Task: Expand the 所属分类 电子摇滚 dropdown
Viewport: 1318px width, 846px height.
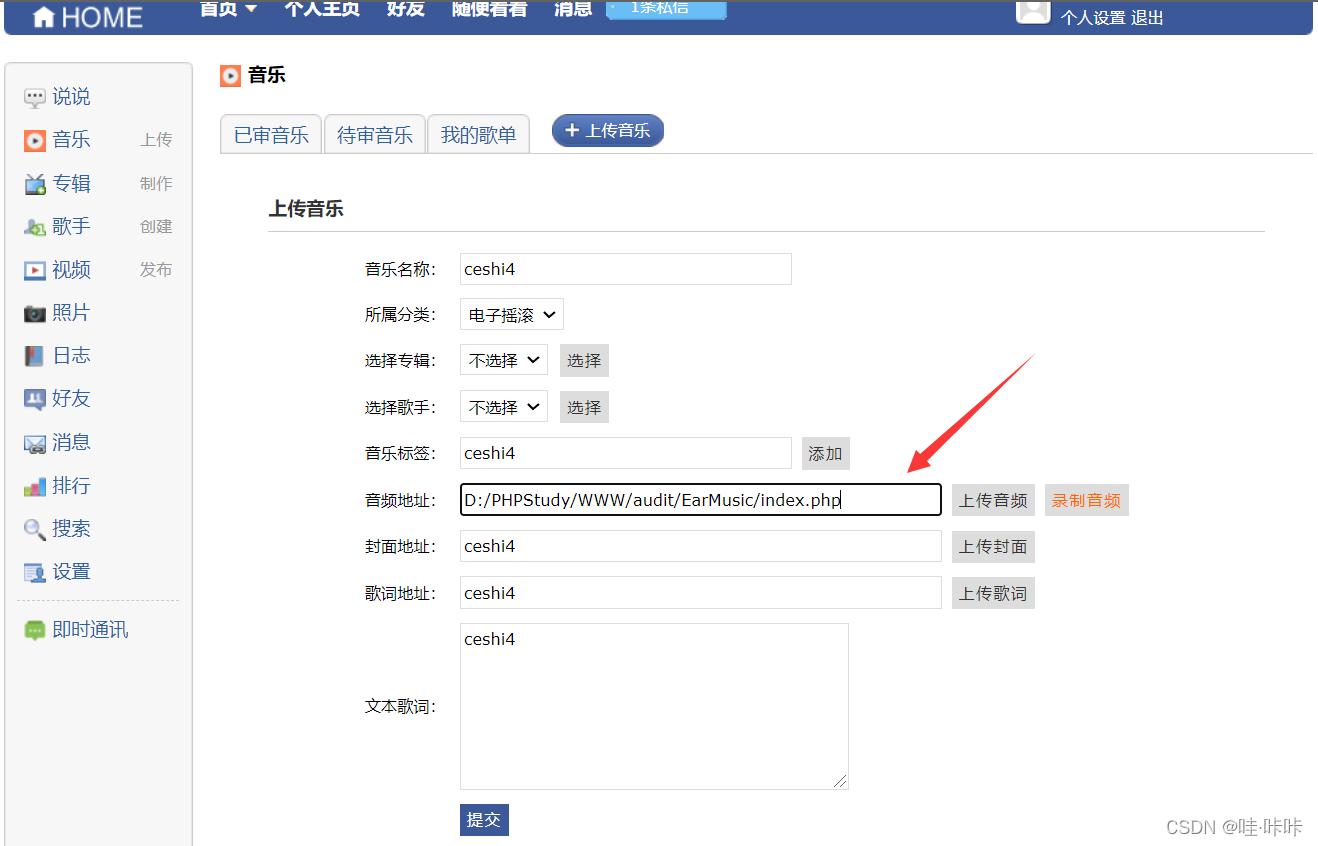Action: (x=512, y=315)
